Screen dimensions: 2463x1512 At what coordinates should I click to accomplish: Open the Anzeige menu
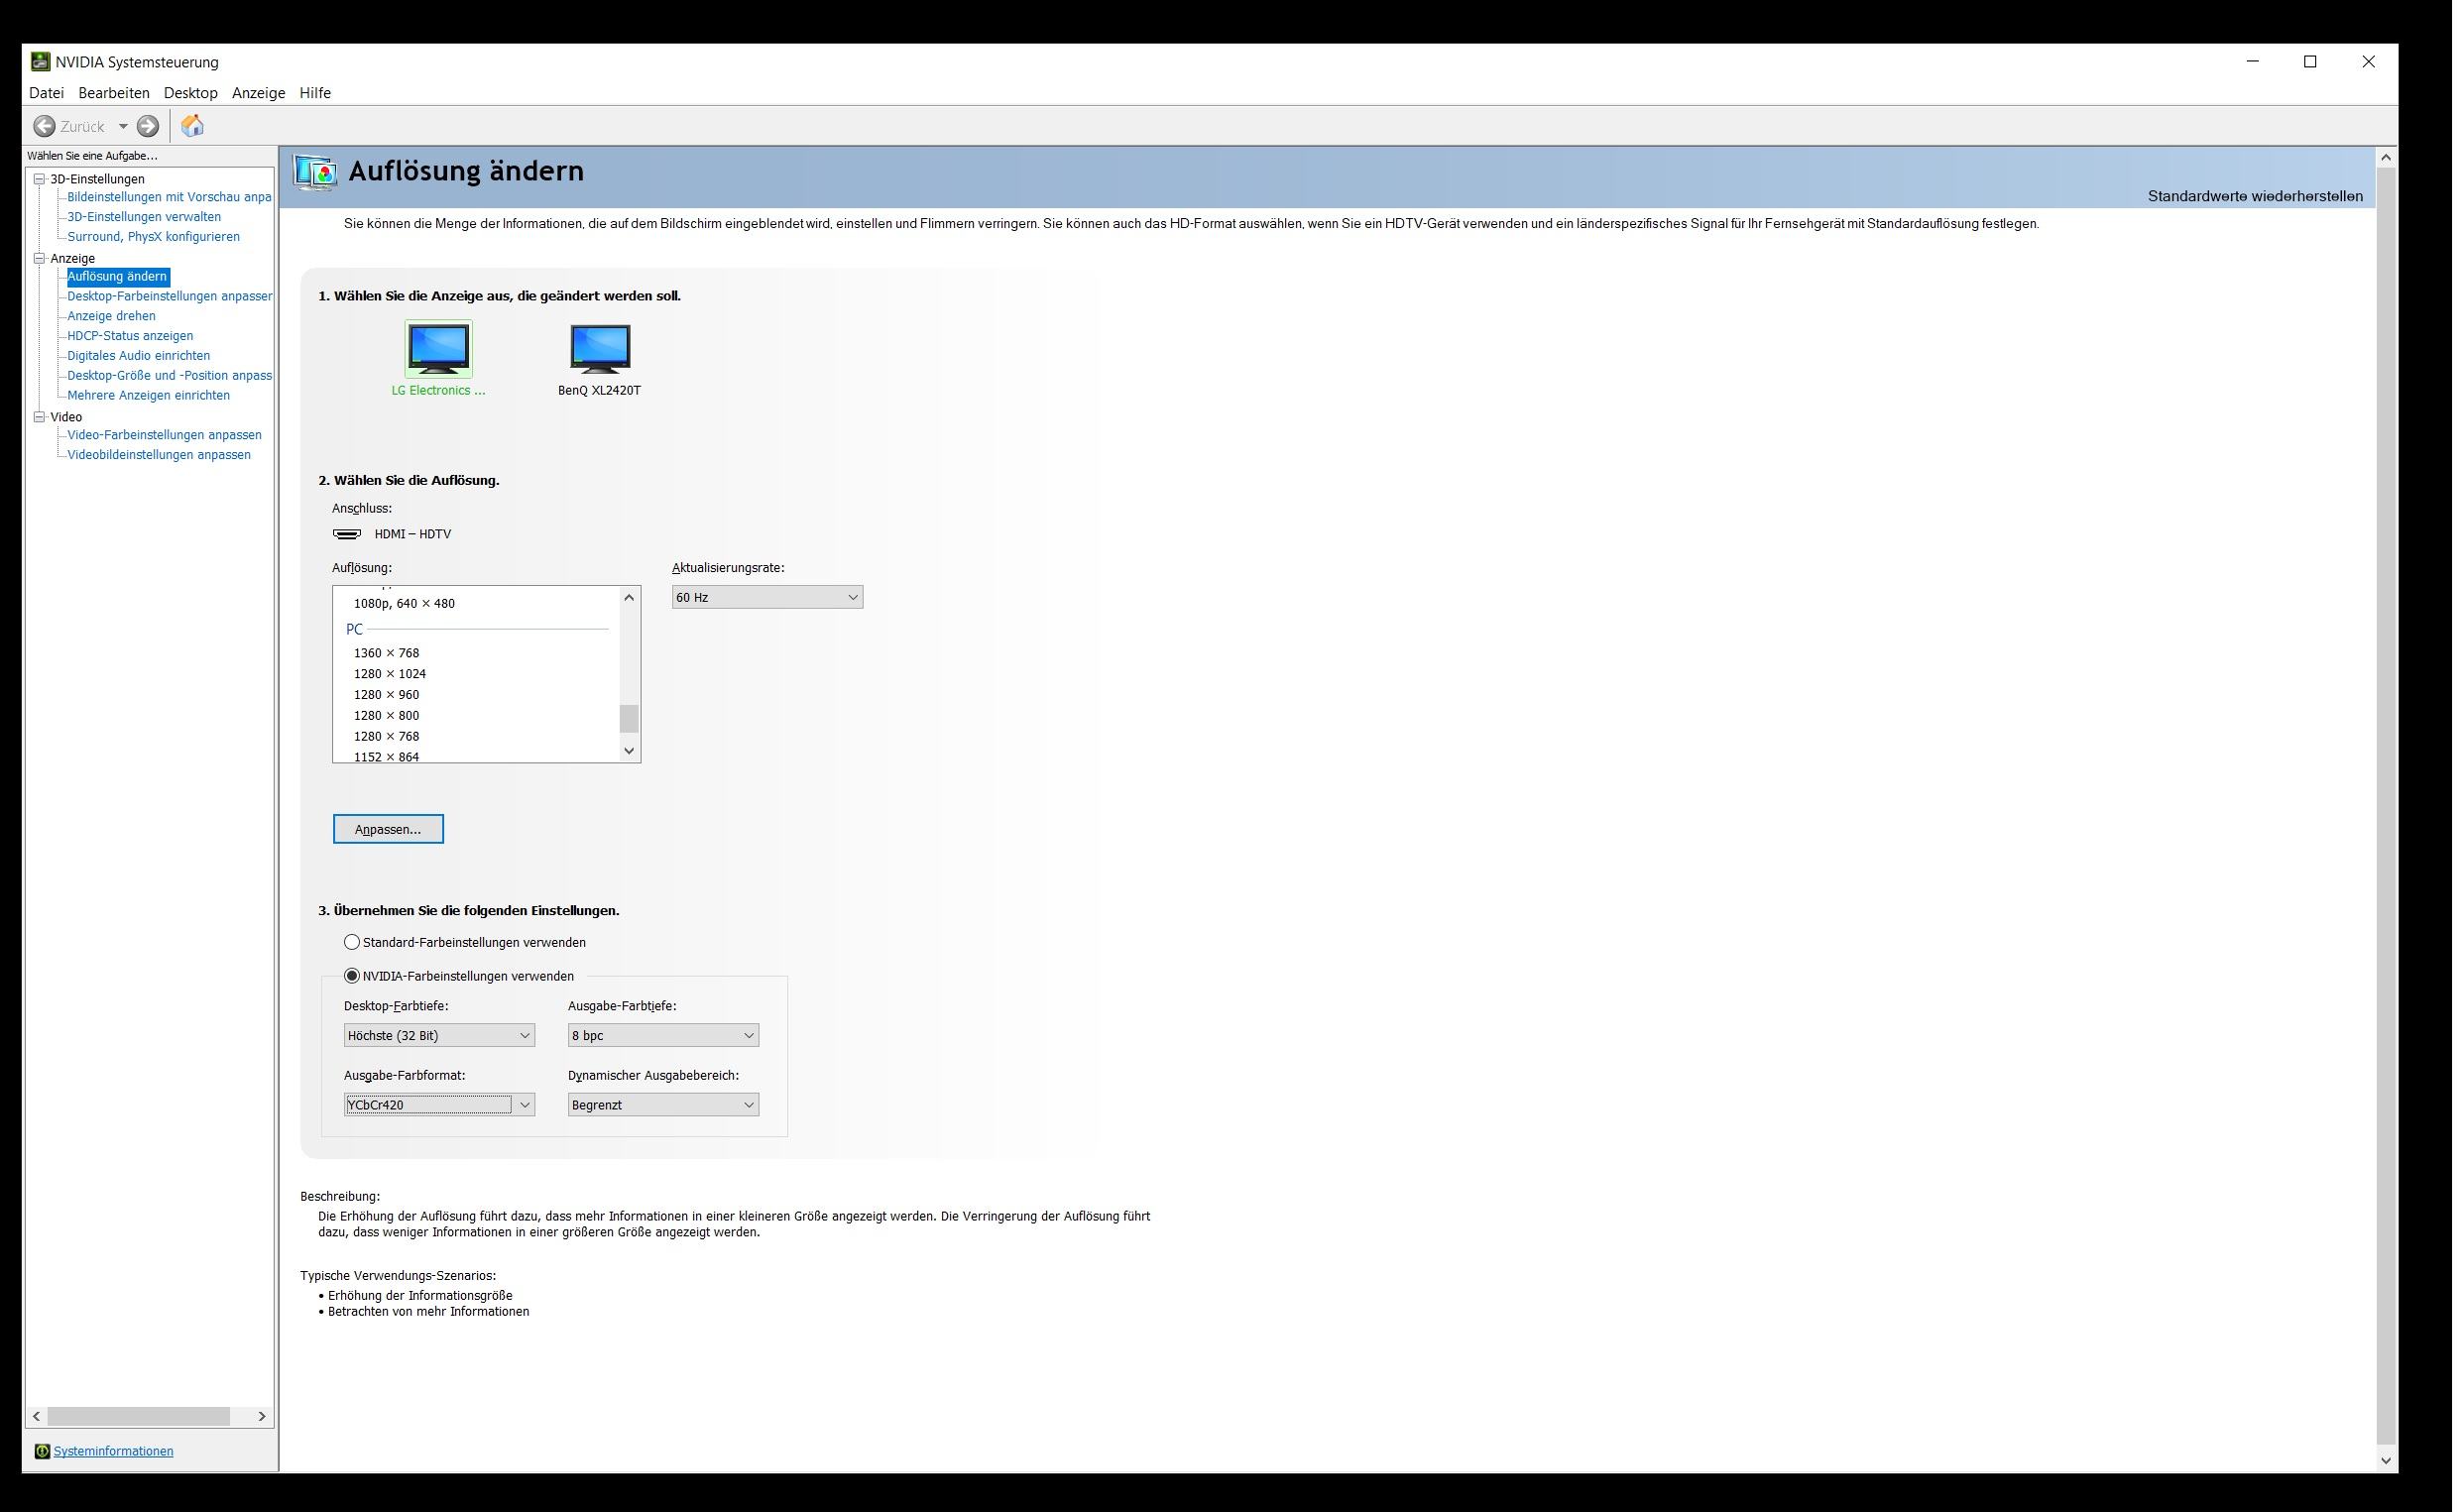[259, 93]
